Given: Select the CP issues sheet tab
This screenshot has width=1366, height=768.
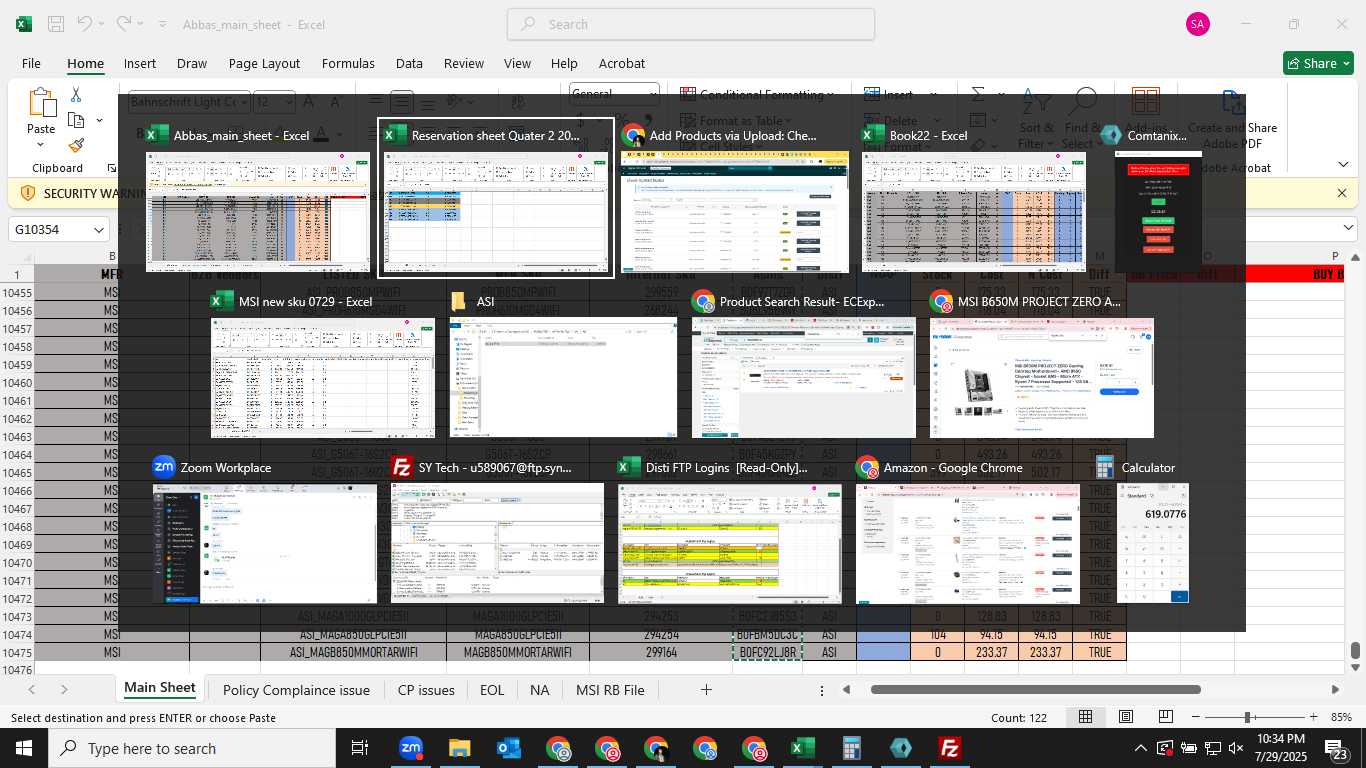Looking at the screenshot, I should [426, 690].
